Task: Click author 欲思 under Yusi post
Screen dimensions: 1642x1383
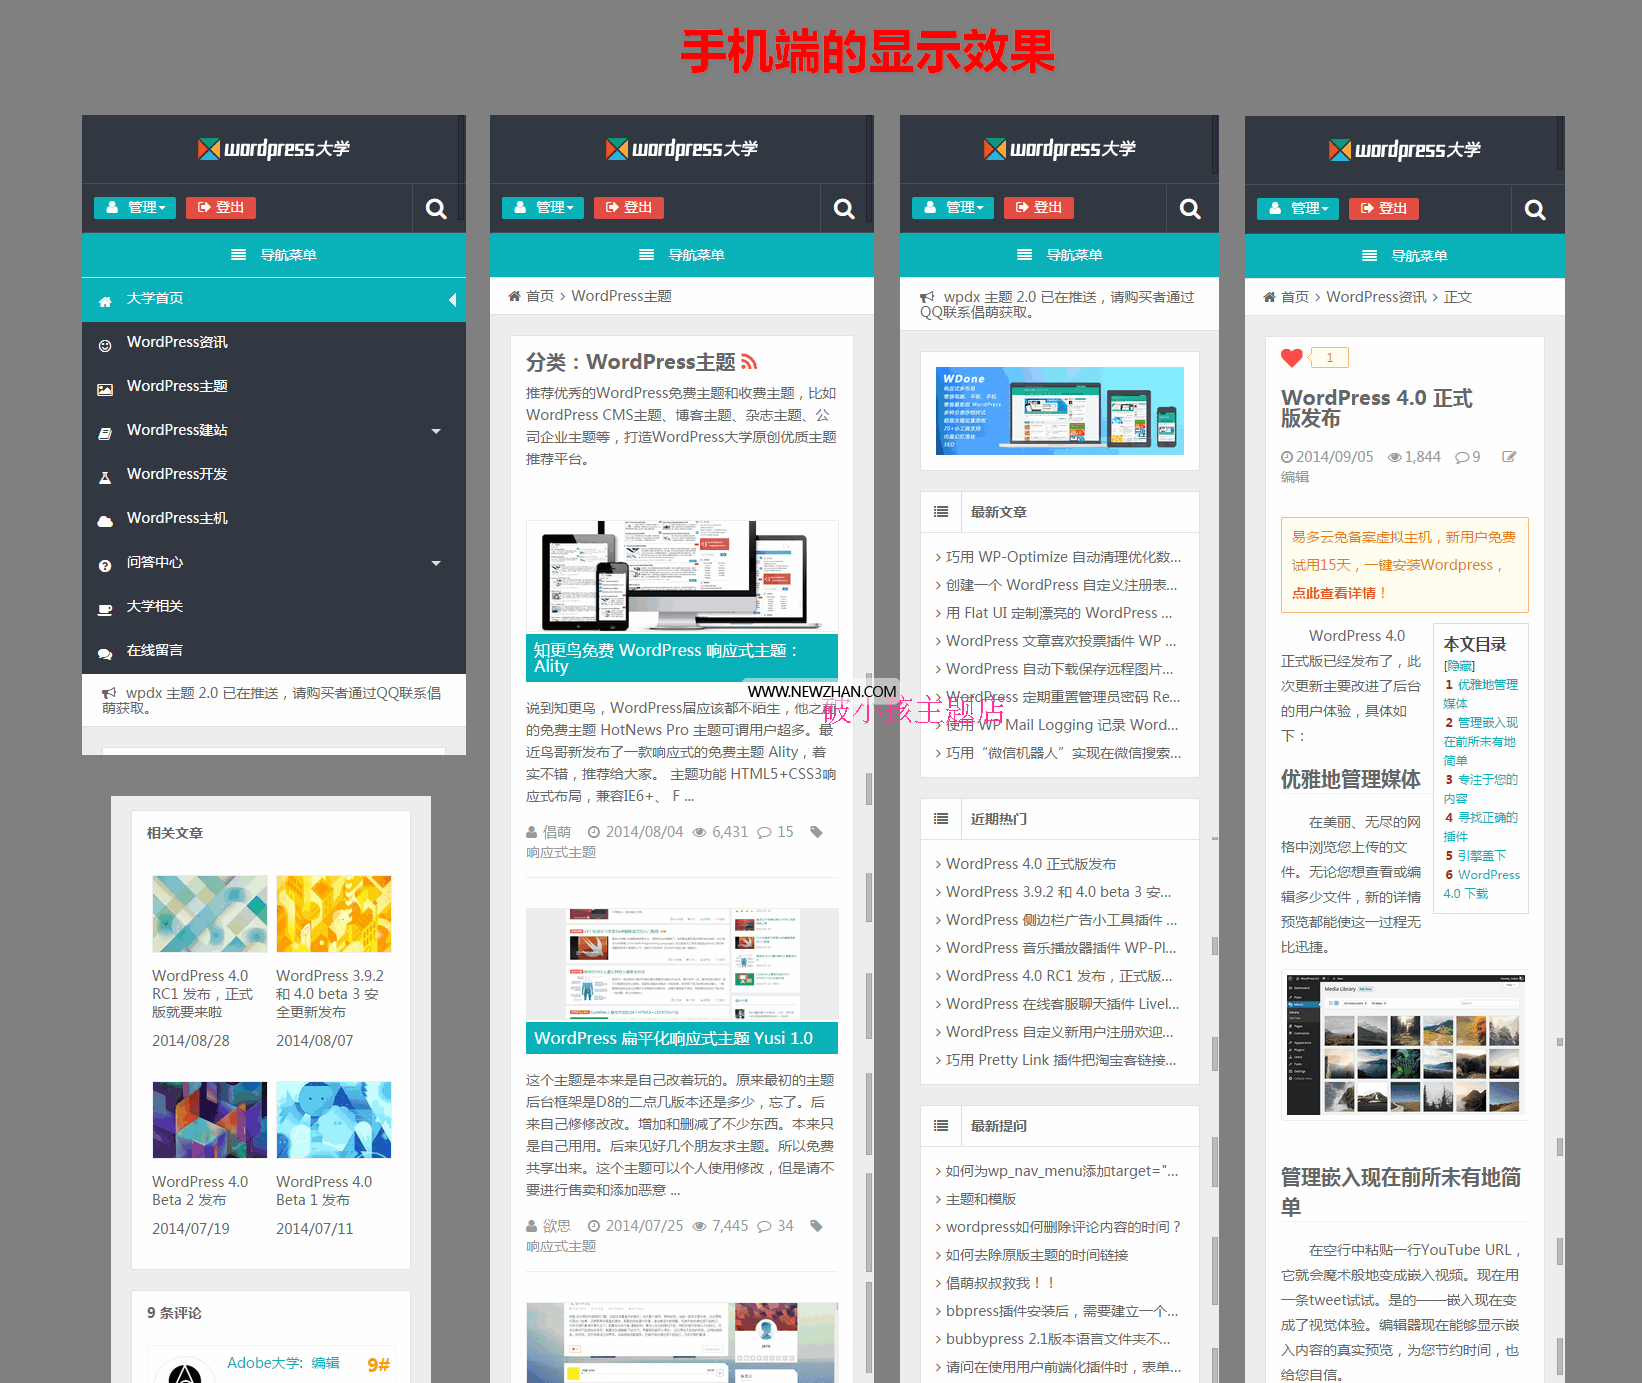Action: click(x=557, y=1226)
